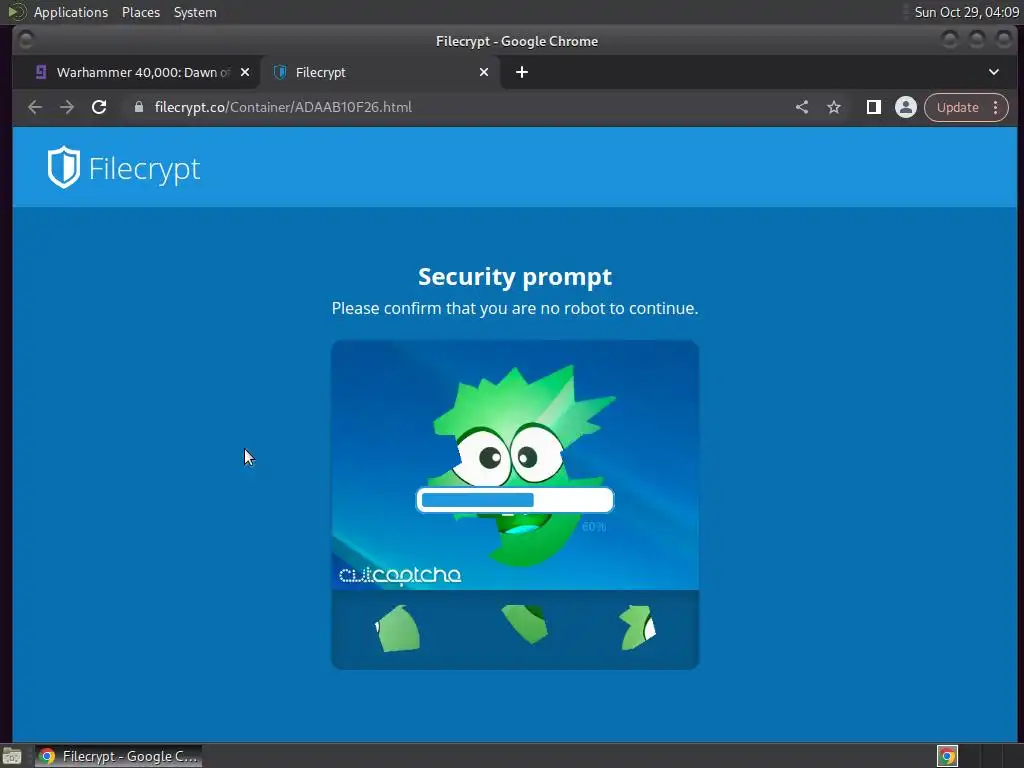Open a new tab with plus
Viewport: 1024px width, 768px height.
pos(521,72)
